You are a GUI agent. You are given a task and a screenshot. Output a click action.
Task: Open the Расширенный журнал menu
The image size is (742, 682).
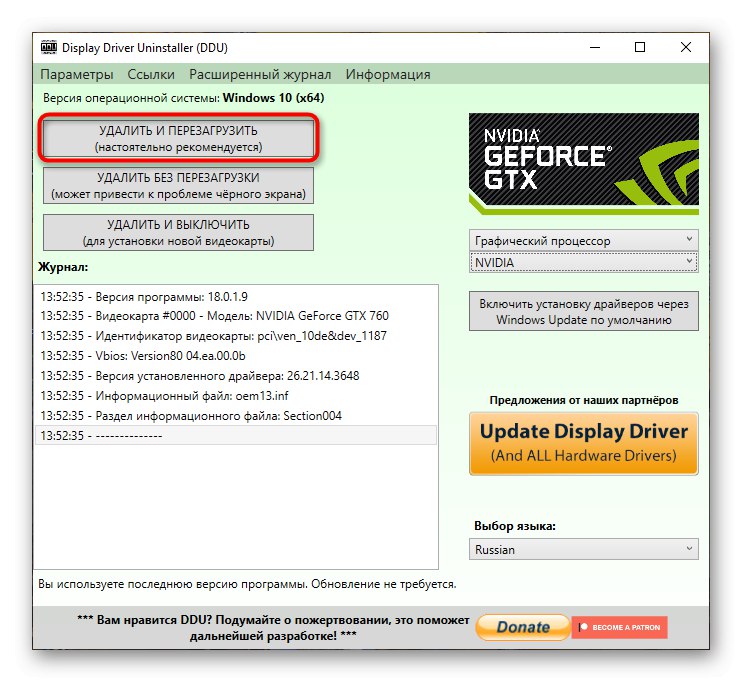click(260, 74)
